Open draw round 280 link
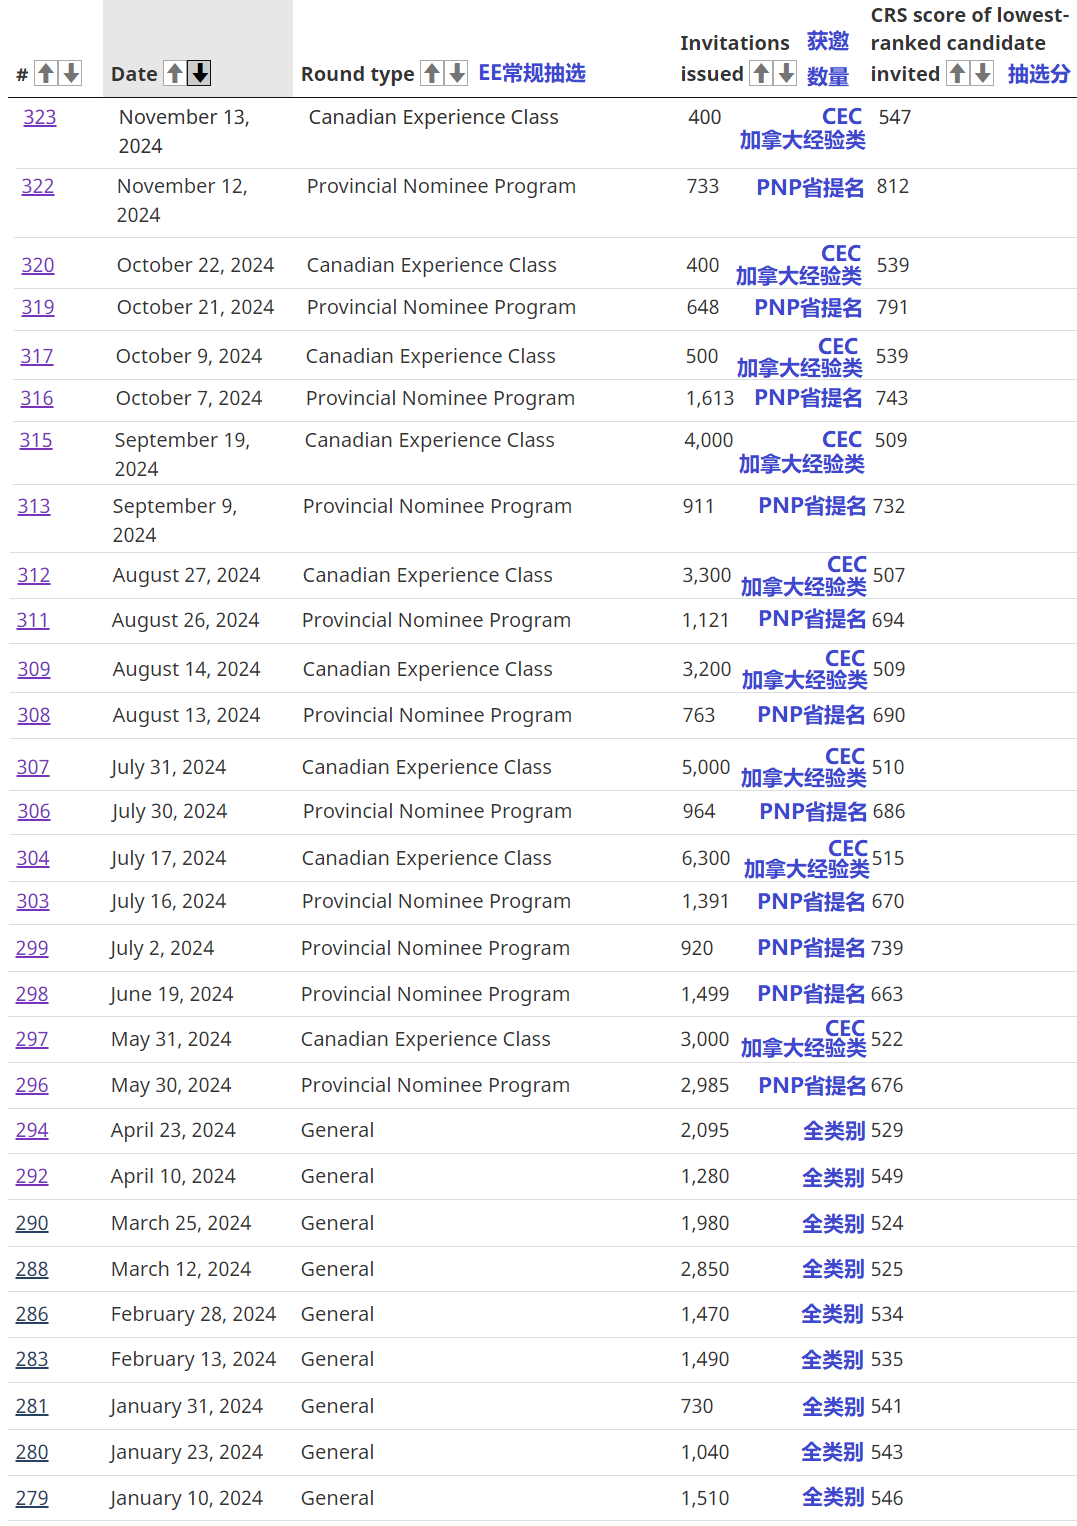The image size is (1077, 1526). coord(32,1452)
